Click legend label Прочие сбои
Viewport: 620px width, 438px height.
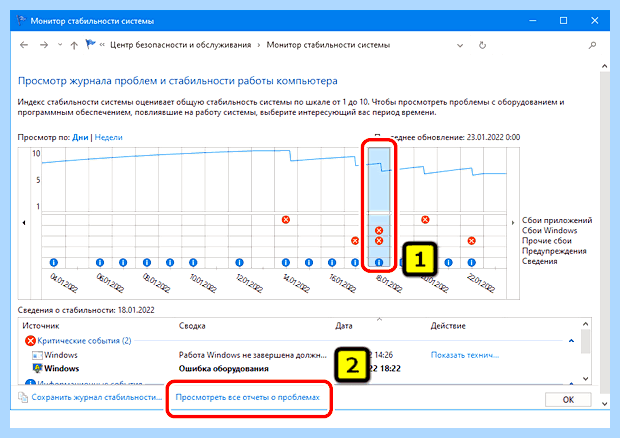point(546,240)
